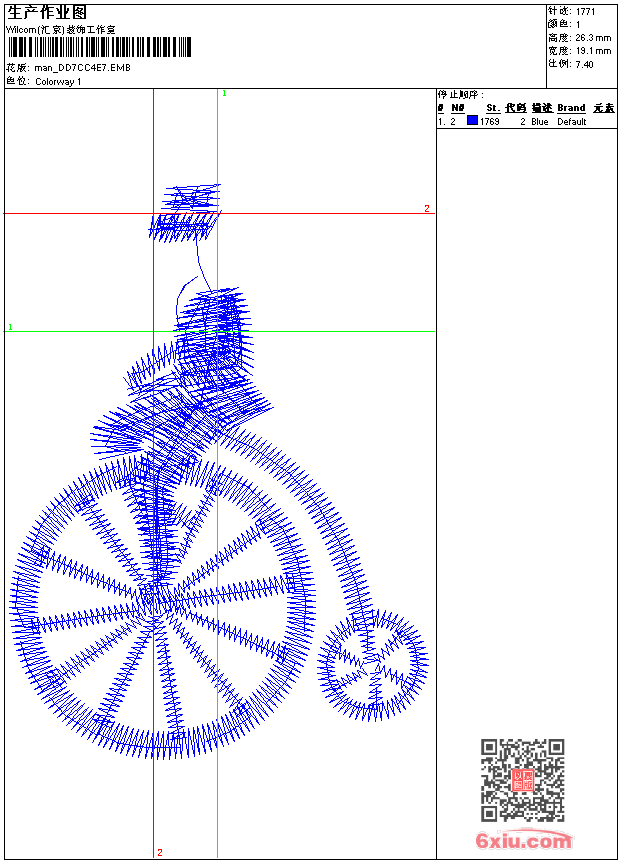Click the stitch count value 1771

pos(586,11)
